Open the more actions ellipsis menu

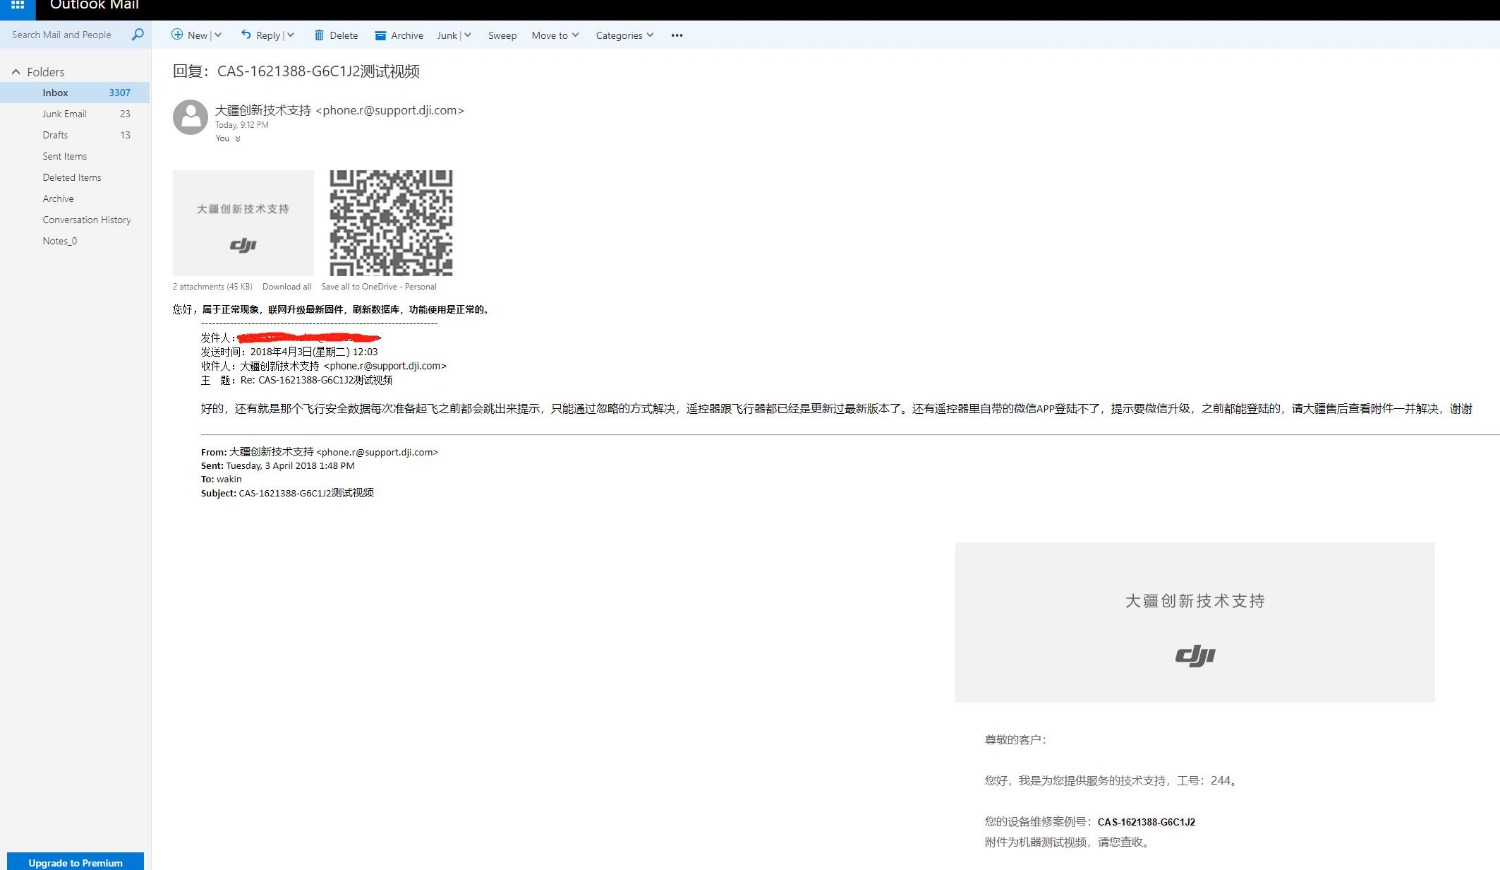(677, 35)
